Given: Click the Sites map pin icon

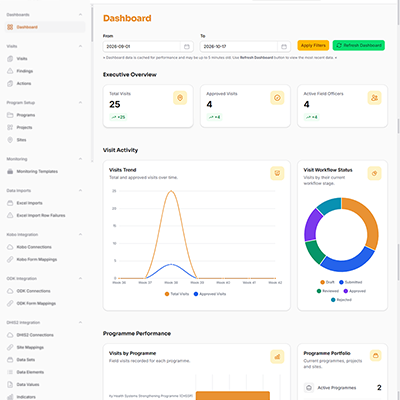Looking at the screenshot, I should click(10, 140).
